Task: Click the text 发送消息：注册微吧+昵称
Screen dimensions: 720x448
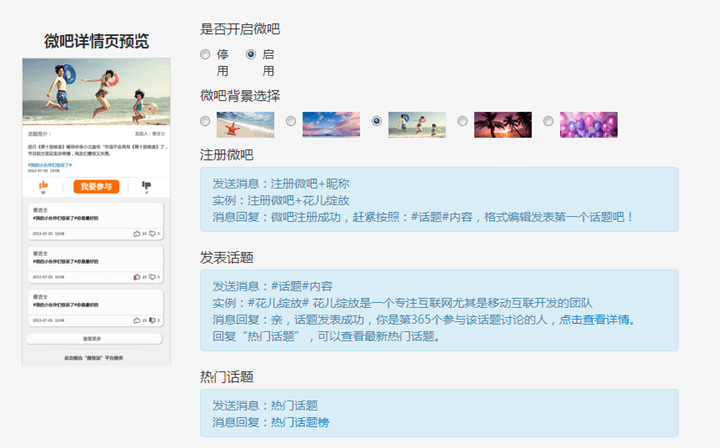Action: pyautogui.click(x=281, y=184)
